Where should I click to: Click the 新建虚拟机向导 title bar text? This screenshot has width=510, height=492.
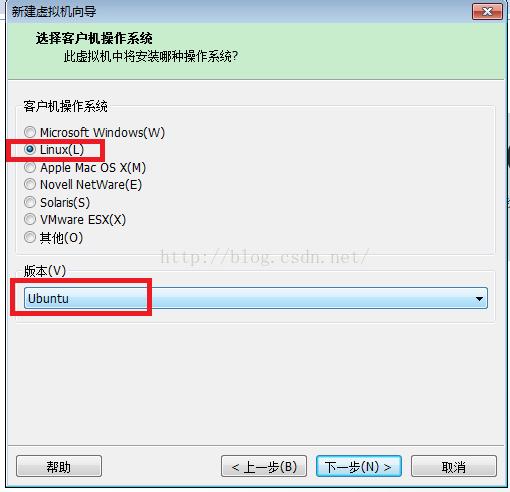[x=54, y=12]
